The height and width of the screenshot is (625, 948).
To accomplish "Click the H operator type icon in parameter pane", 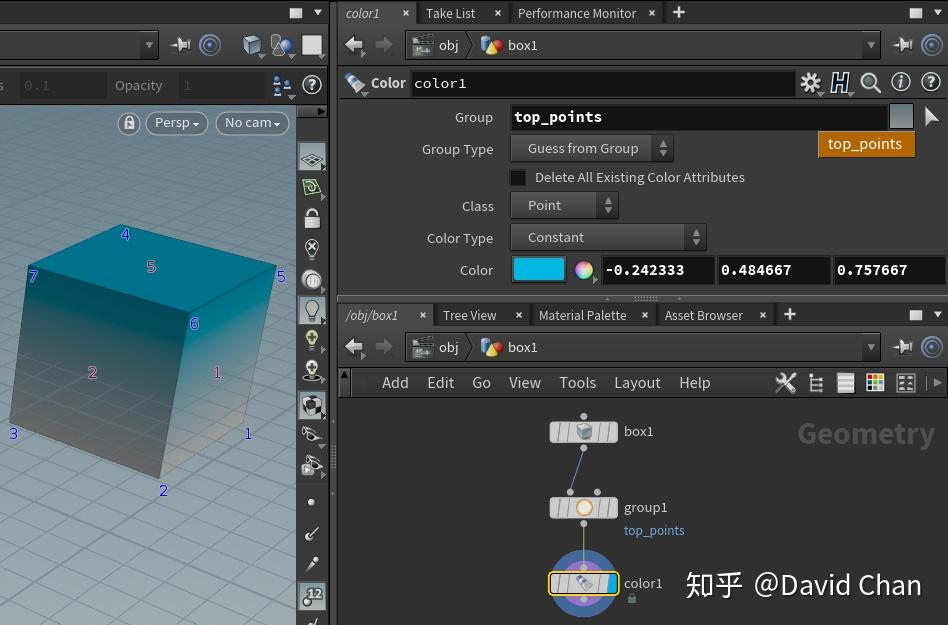I will pyautogui.click(x=840, y=84).
